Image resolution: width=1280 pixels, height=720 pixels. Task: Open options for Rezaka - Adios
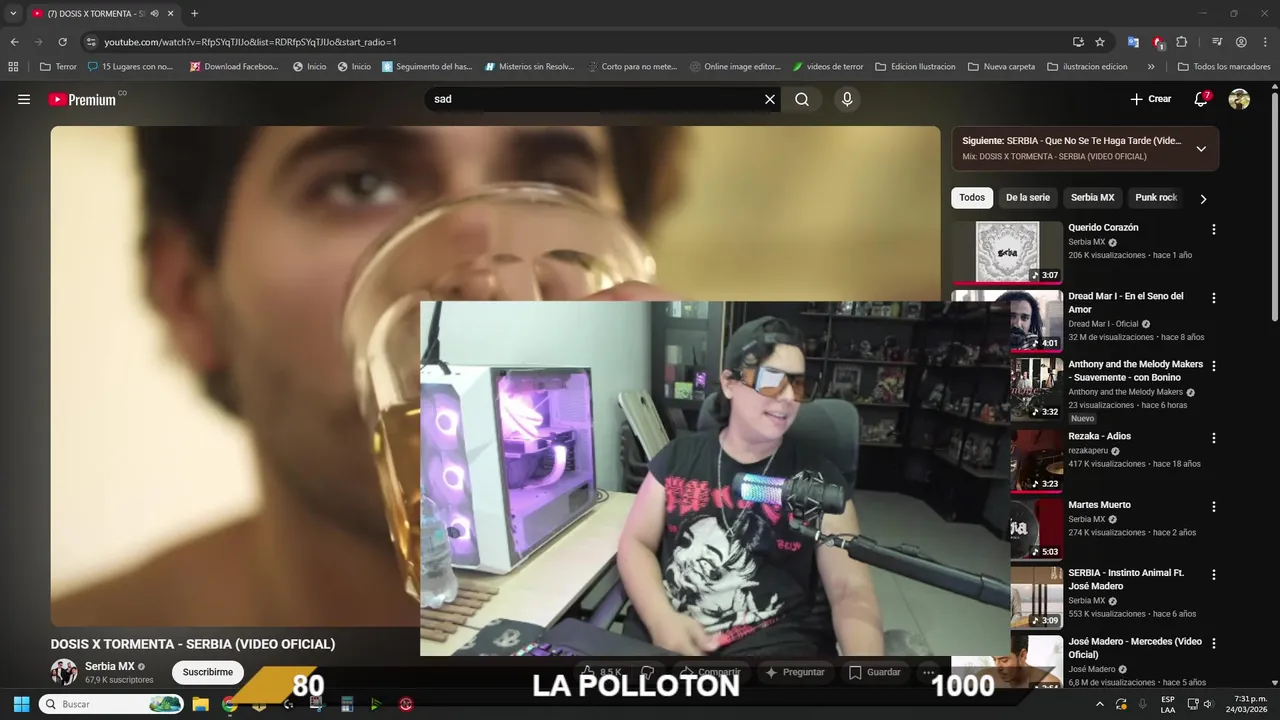click(1214, 438)
